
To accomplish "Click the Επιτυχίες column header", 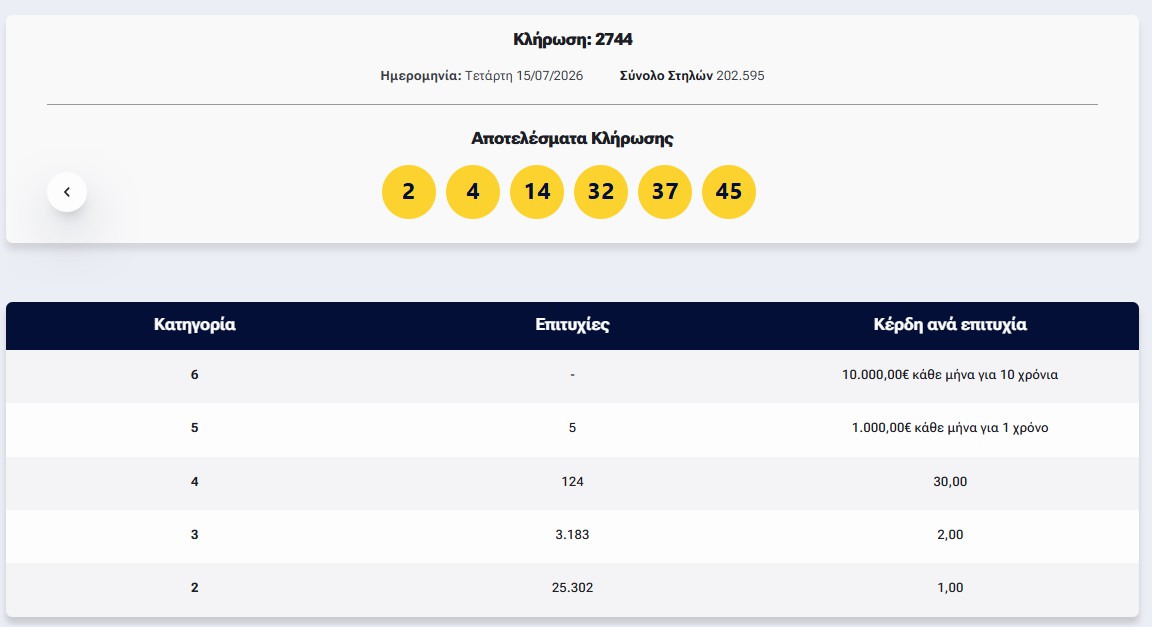I will [572, 324].
